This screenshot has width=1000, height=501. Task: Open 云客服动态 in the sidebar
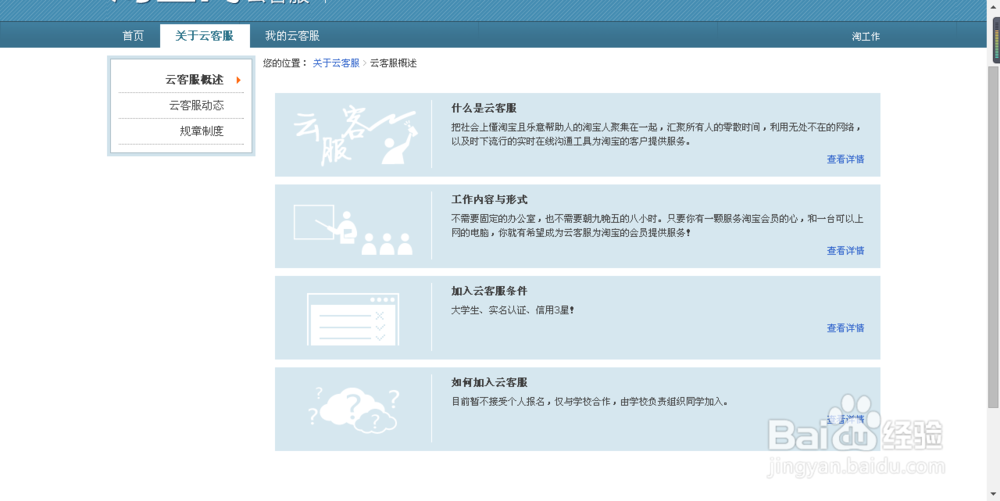(196, 105)
